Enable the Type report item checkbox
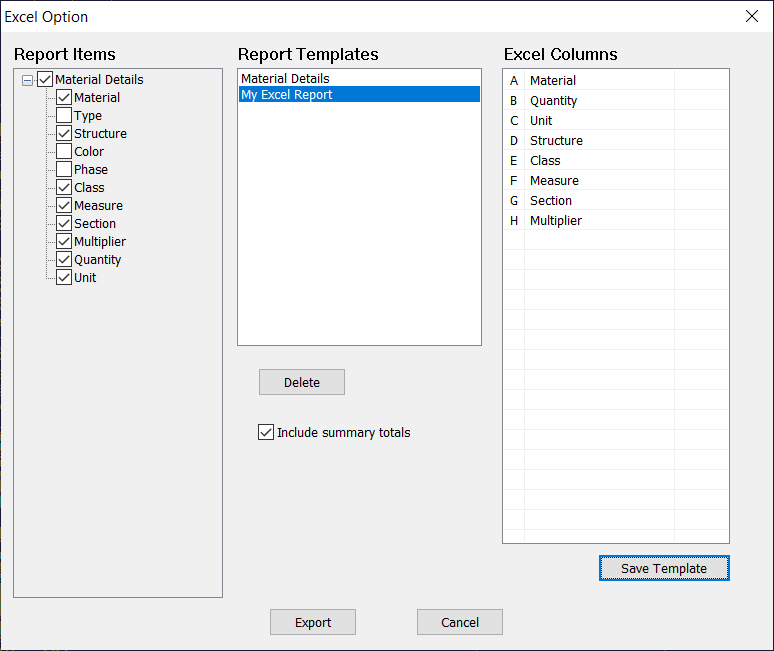Screen dimensions: 774x651 (64, 115)
